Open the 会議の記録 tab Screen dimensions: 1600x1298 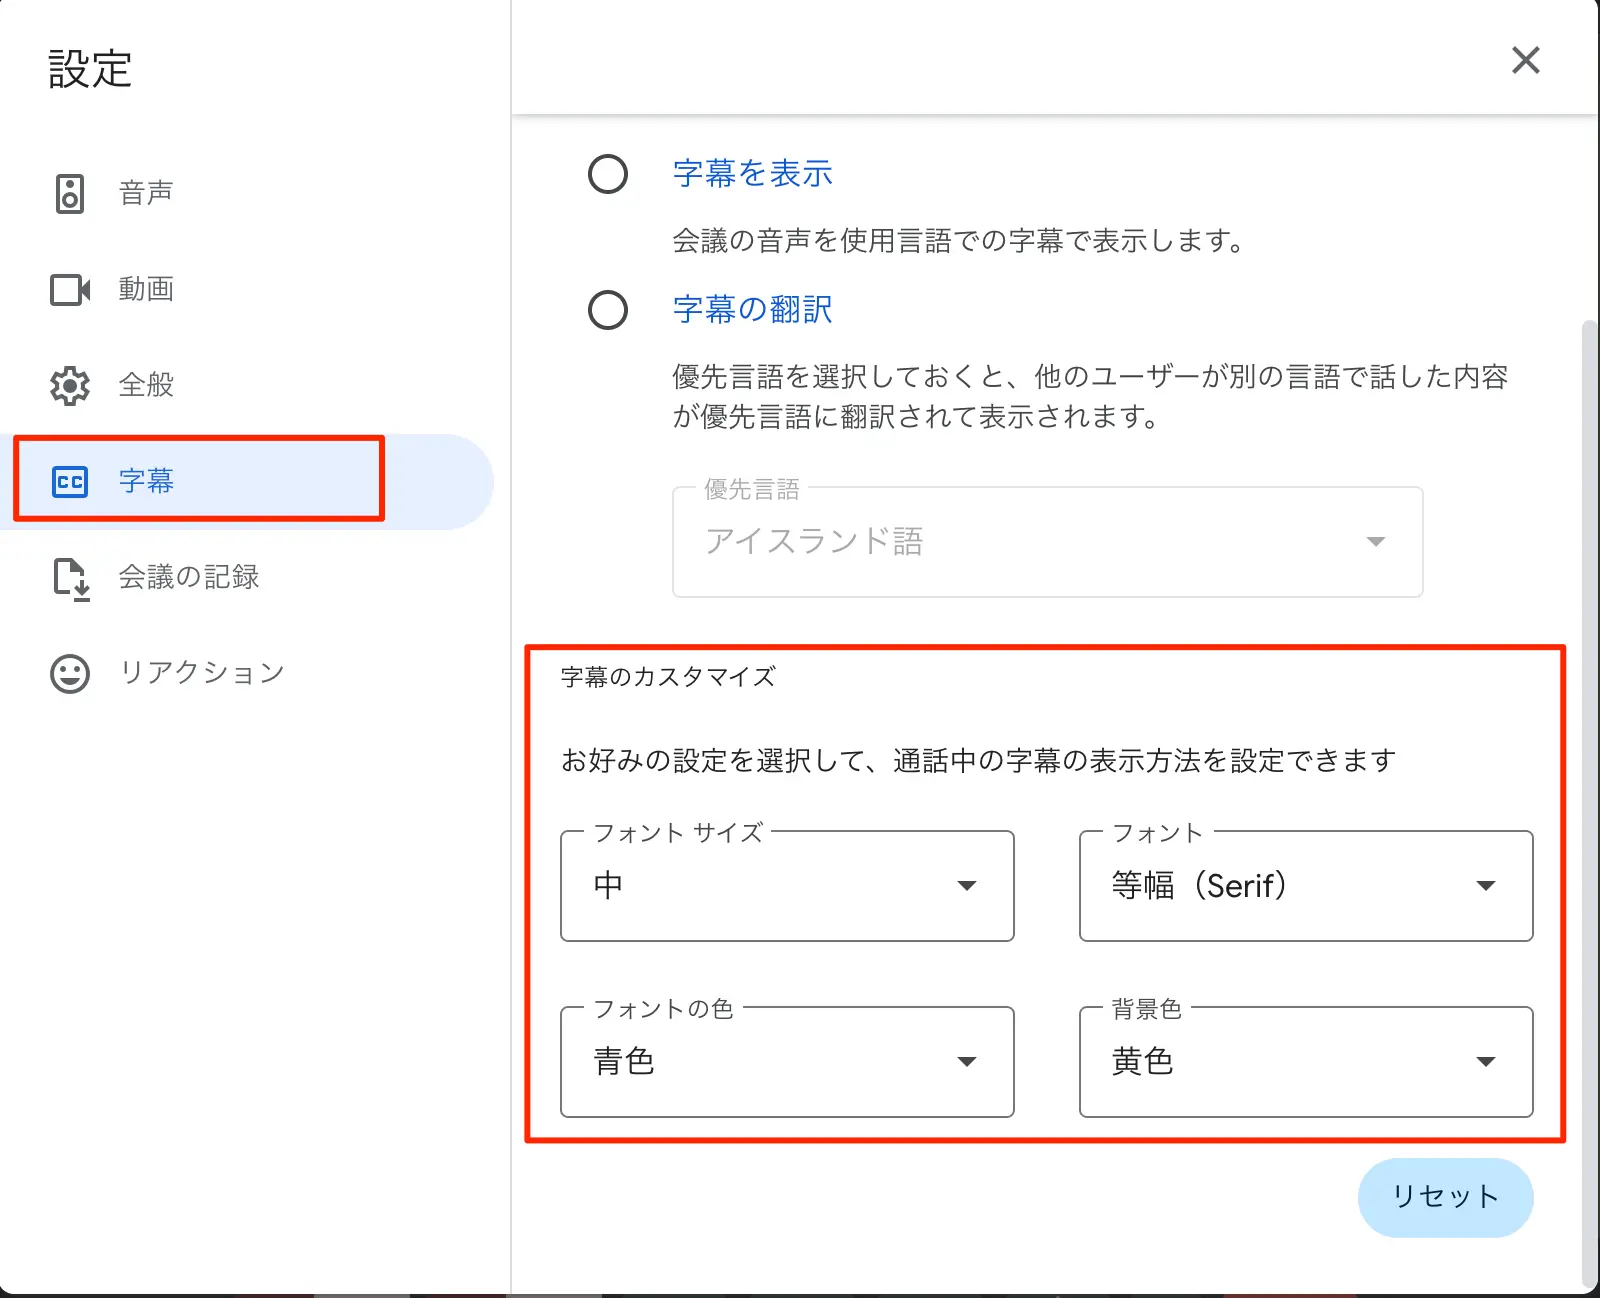[247, 577]
